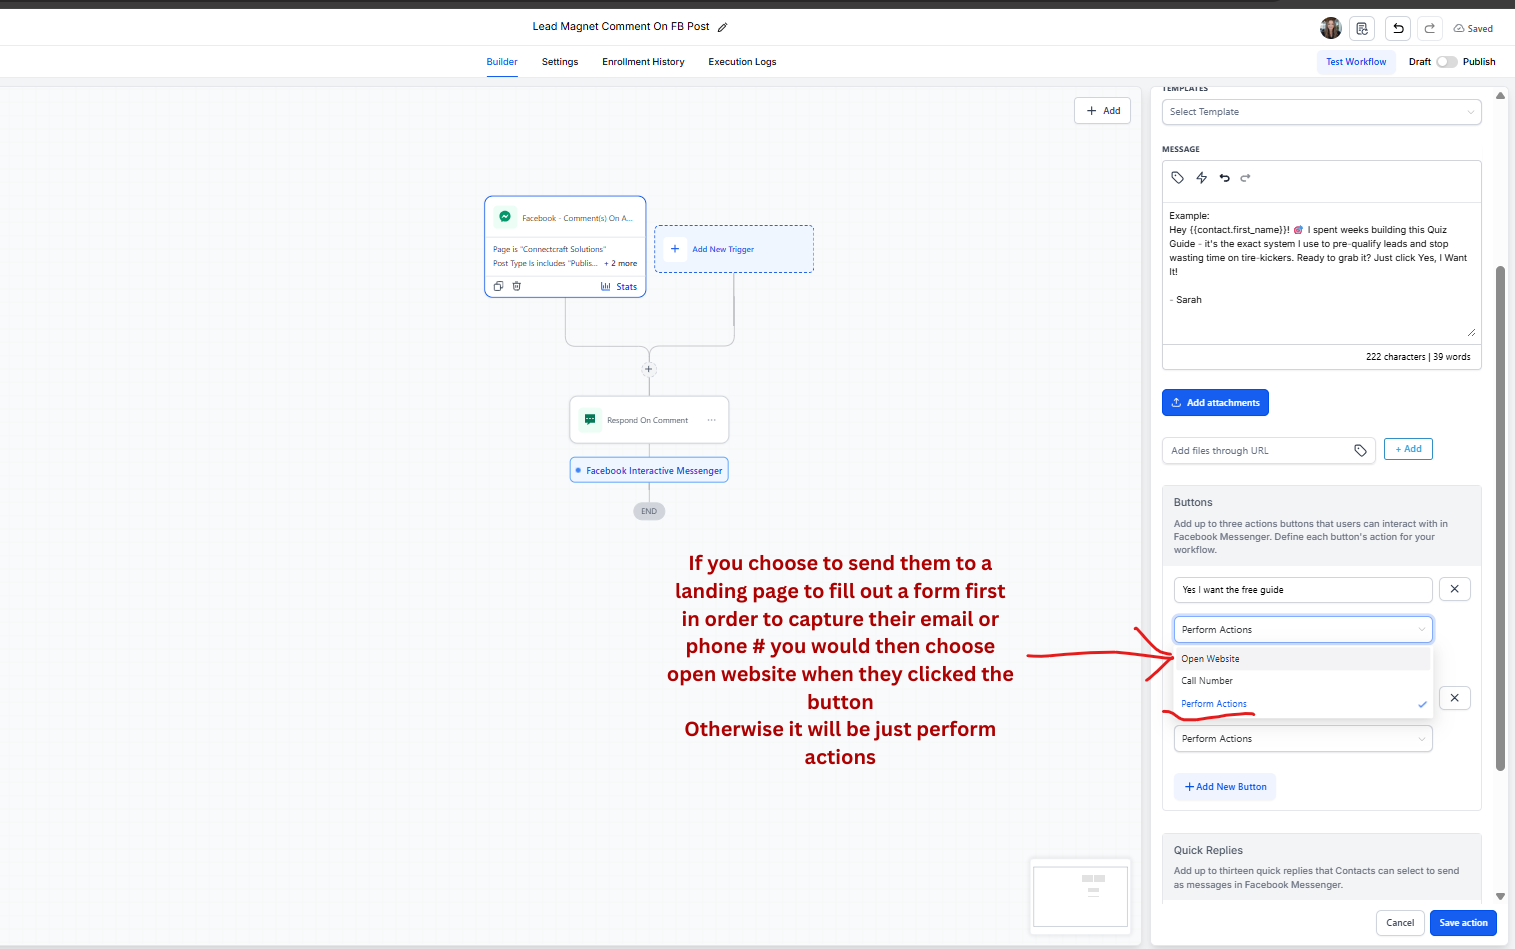Choose Open Website from the dropdown list

coord(1303,659)
